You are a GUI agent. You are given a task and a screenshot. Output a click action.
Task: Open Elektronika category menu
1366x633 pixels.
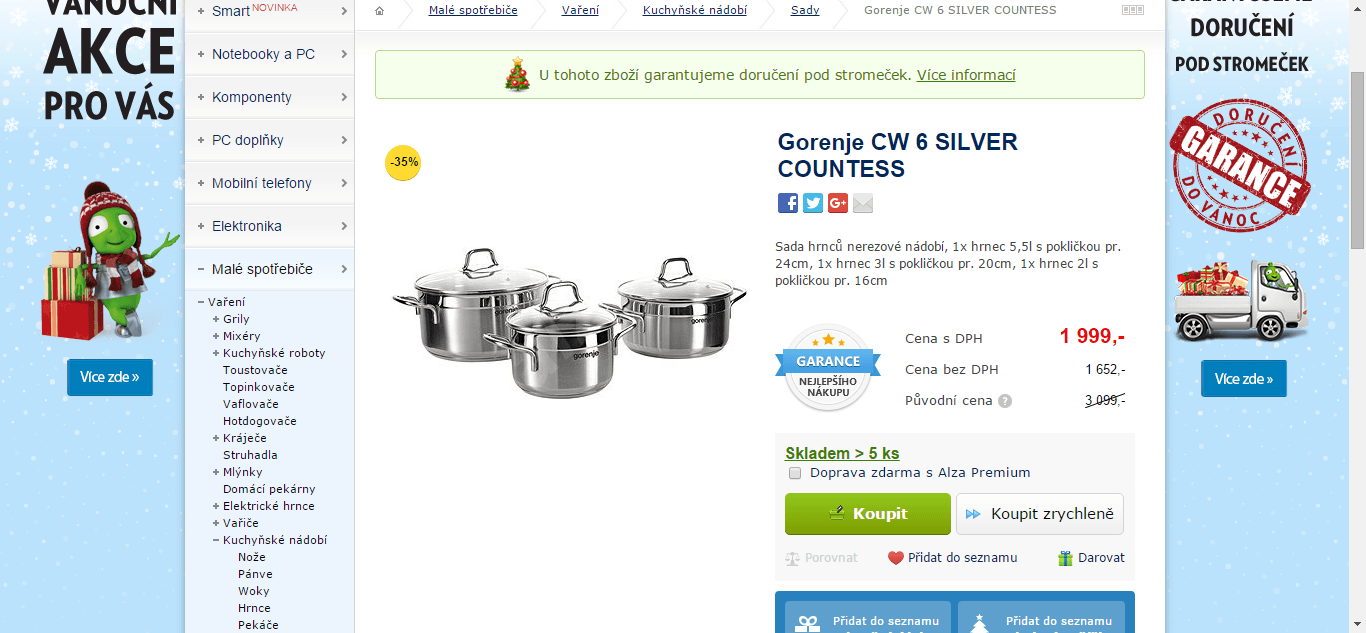[269, 226]
